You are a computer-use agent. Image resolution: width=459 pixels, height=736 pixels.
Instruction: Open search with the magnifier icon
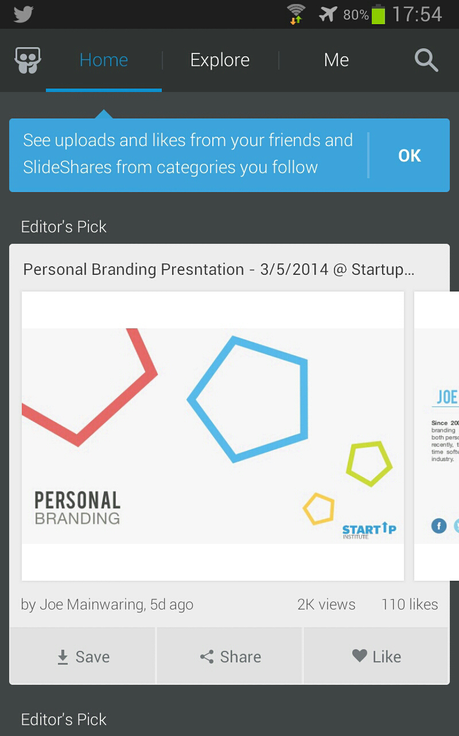426,60
